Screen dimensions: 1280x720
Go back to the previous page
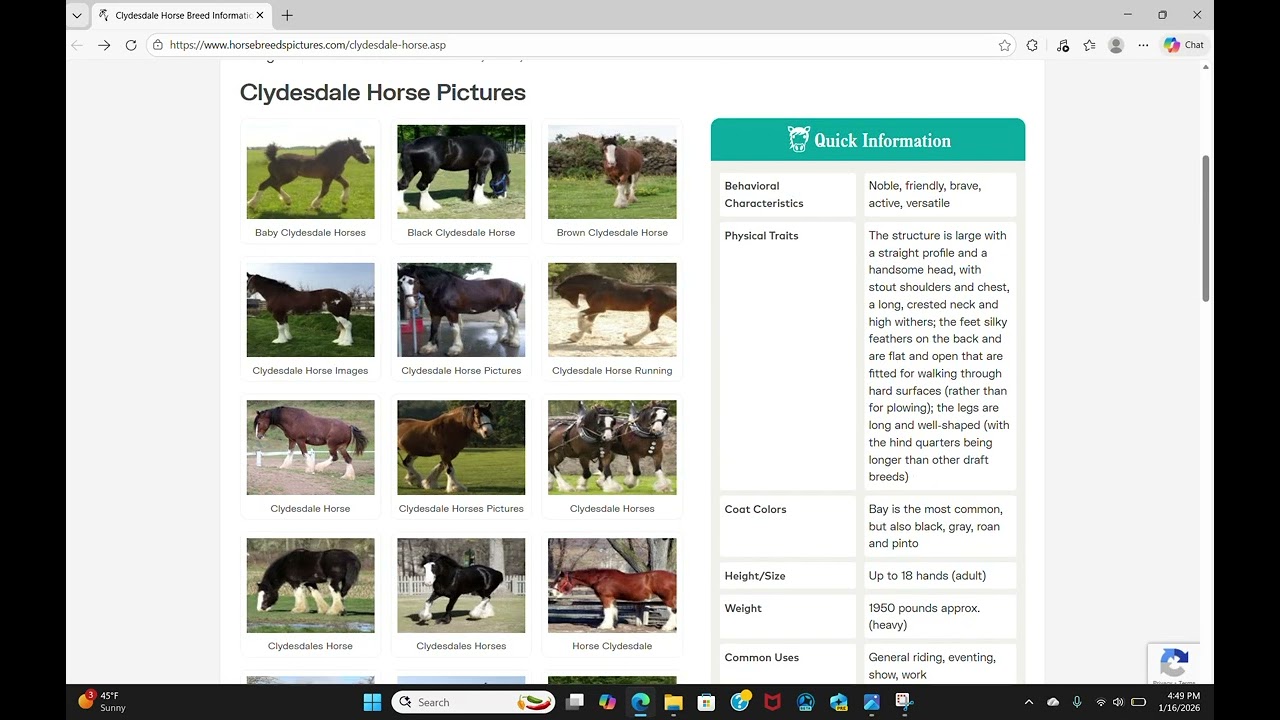(77, 45)
